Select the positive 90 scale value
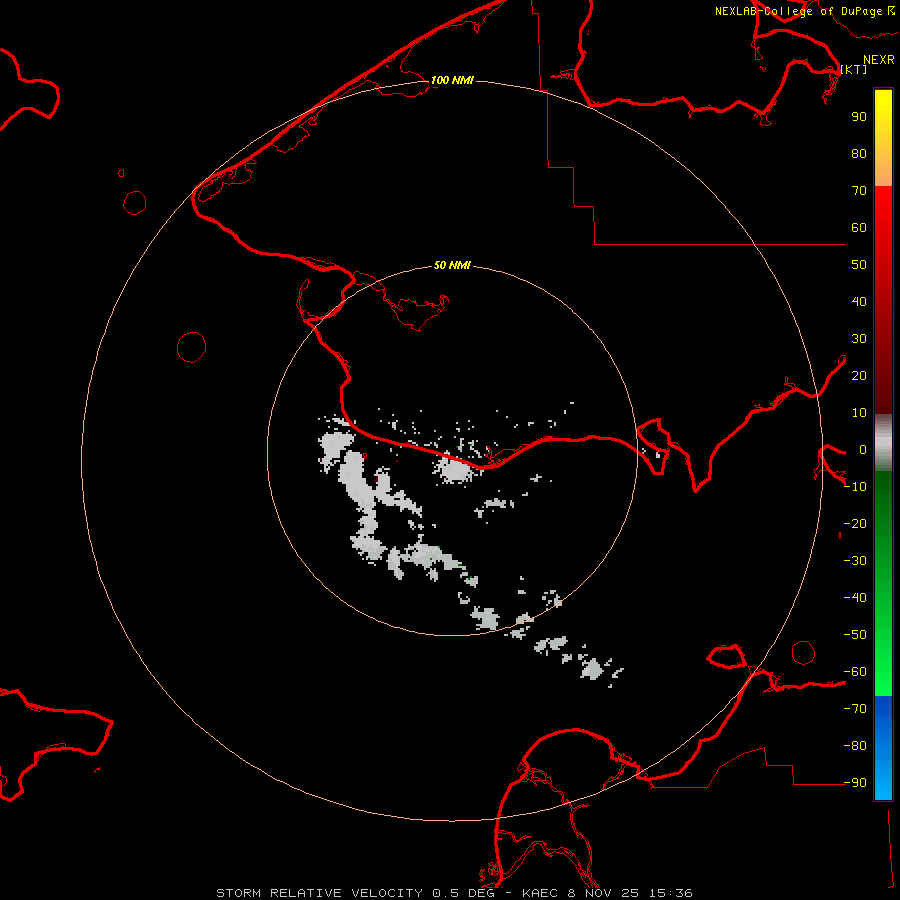 [x=859, y=117]
